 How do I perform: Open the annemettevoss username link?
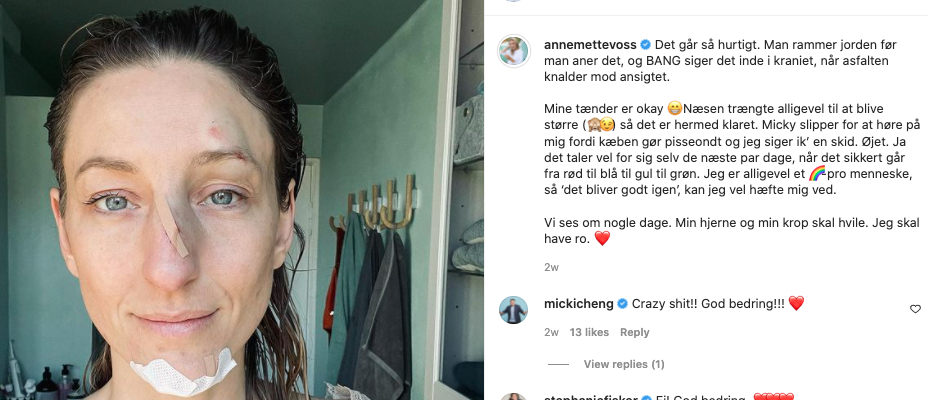[590, 45]
